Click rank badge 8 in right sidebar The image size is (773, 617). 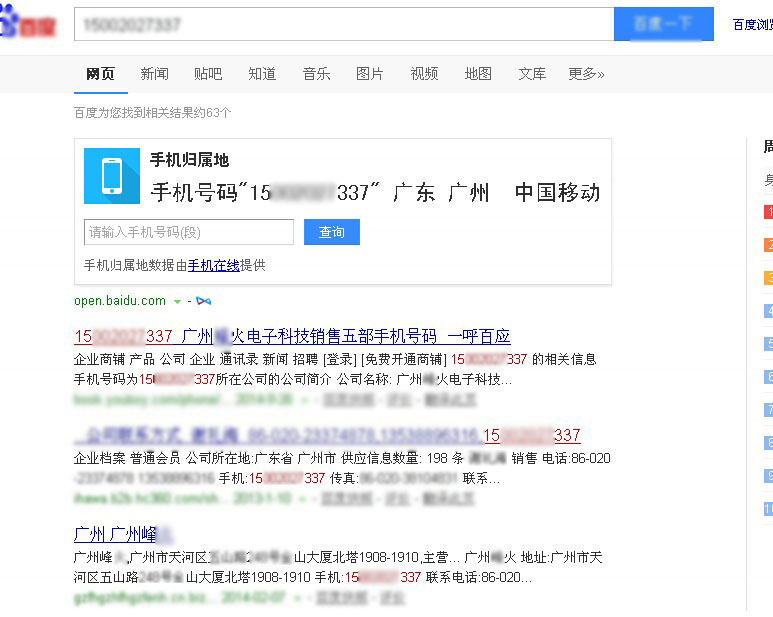[768, 443]
